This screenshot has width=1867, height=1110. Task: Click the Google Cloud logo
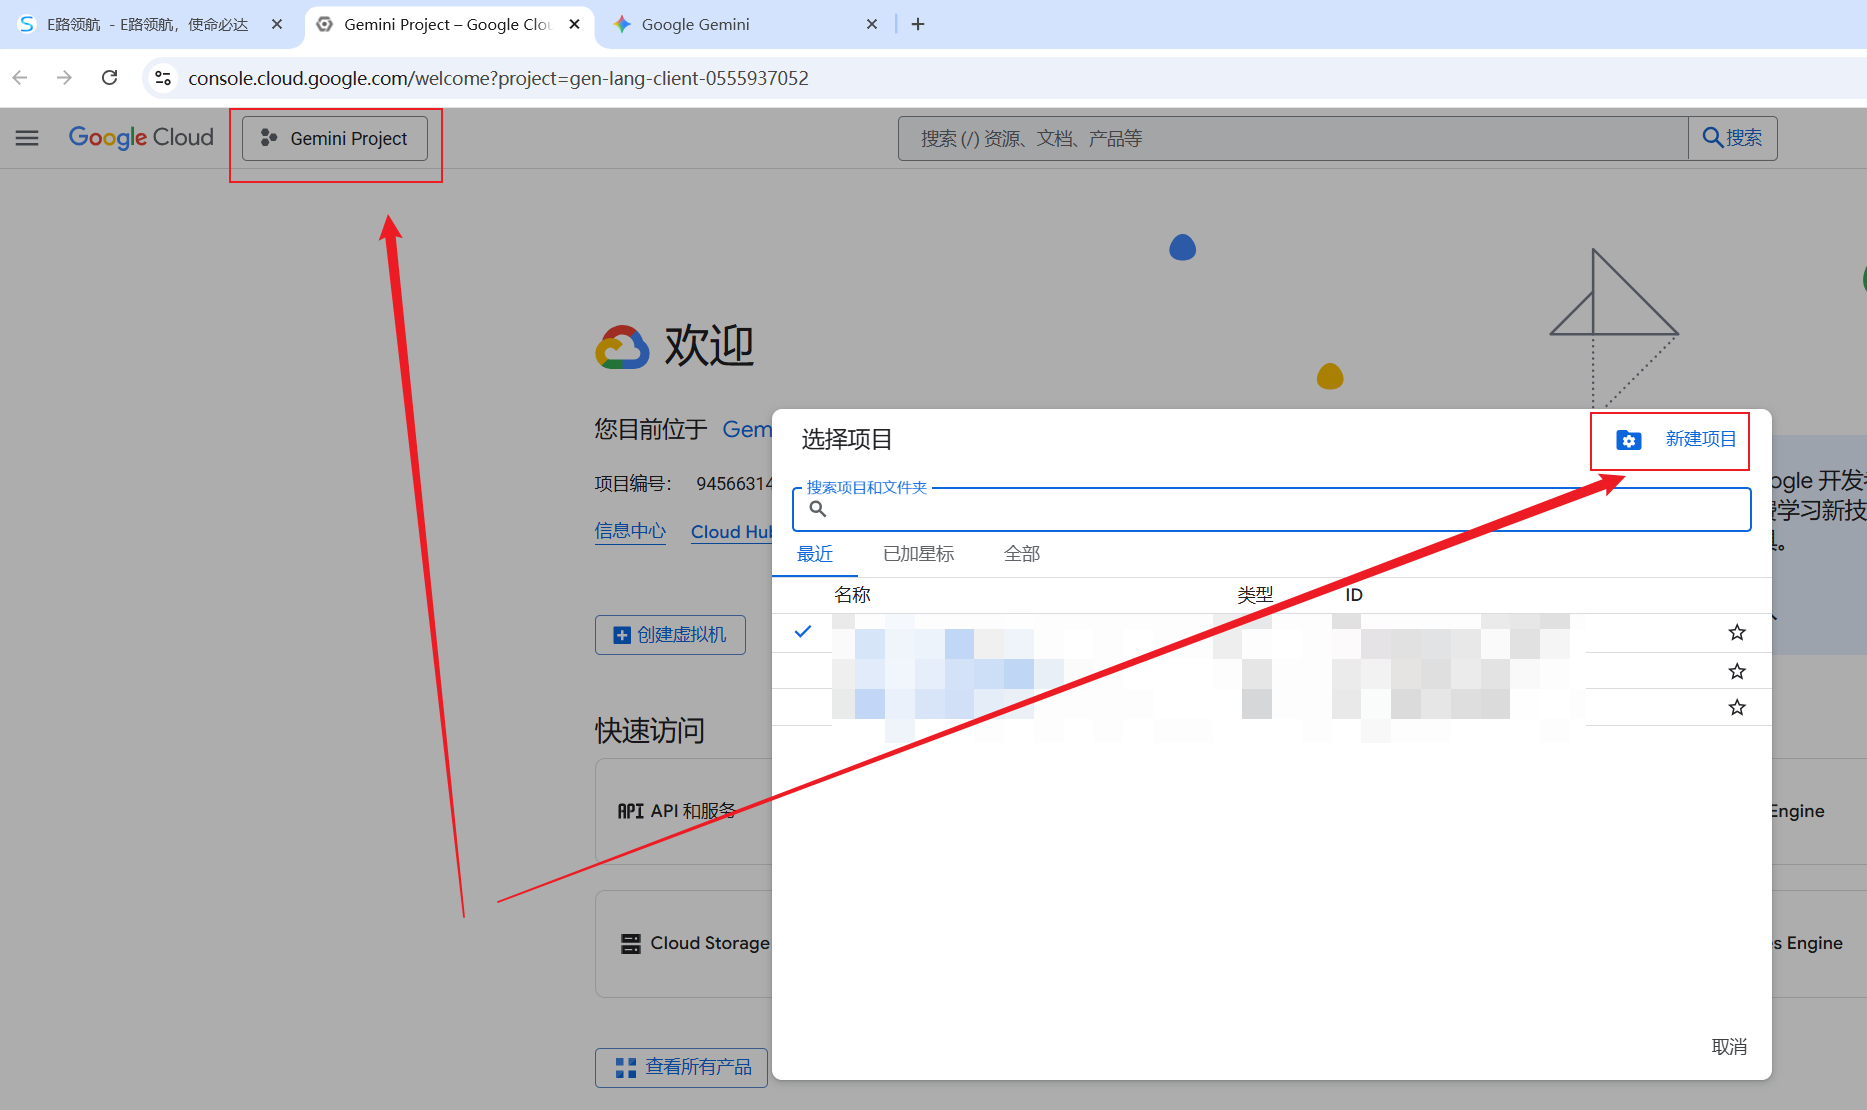(140, 137)
